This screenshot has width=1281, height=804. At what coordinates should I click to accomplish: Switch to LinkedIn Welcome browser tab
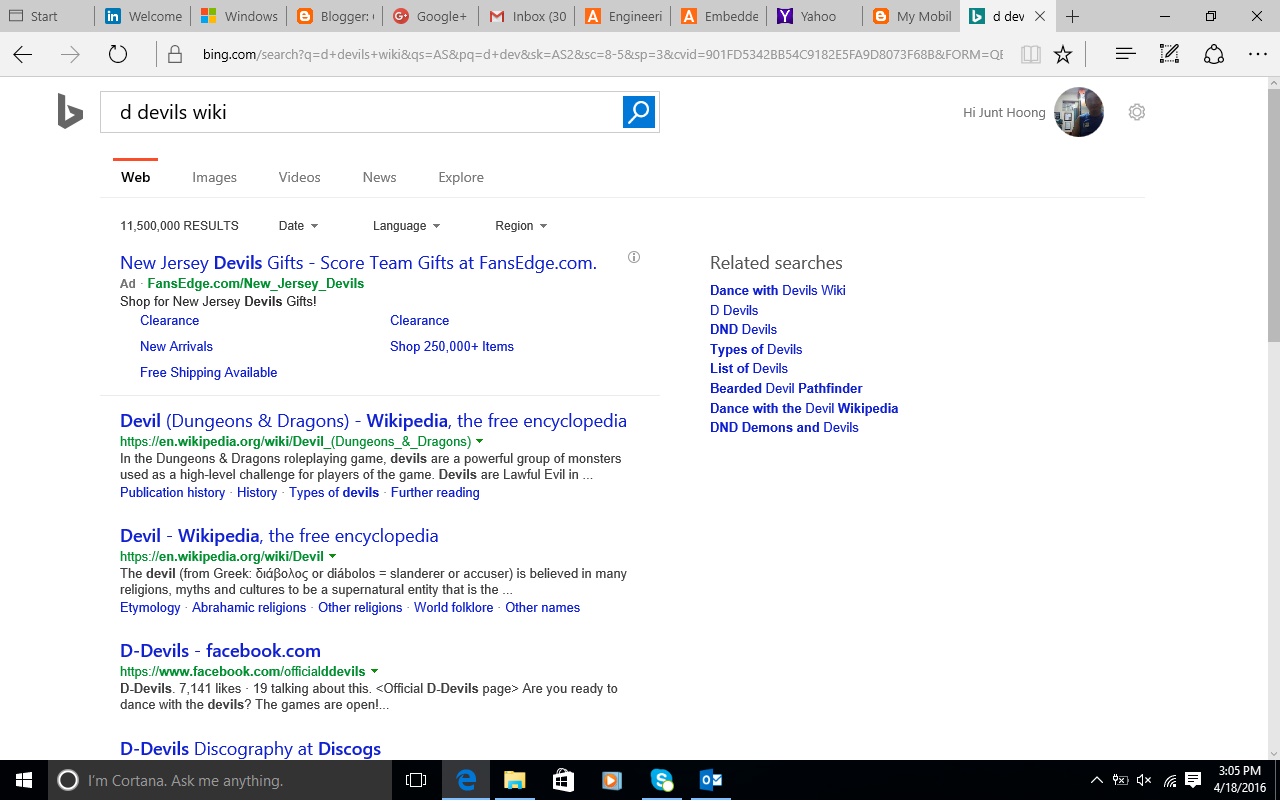[143, 16]
